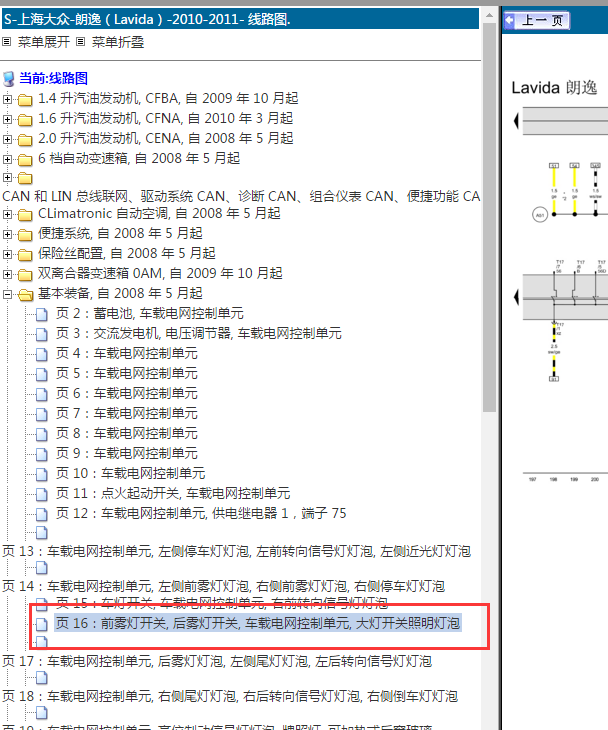
Task: Click folder icon of 双离合器变速箱 0AM
Action: (x=25, y=275)
